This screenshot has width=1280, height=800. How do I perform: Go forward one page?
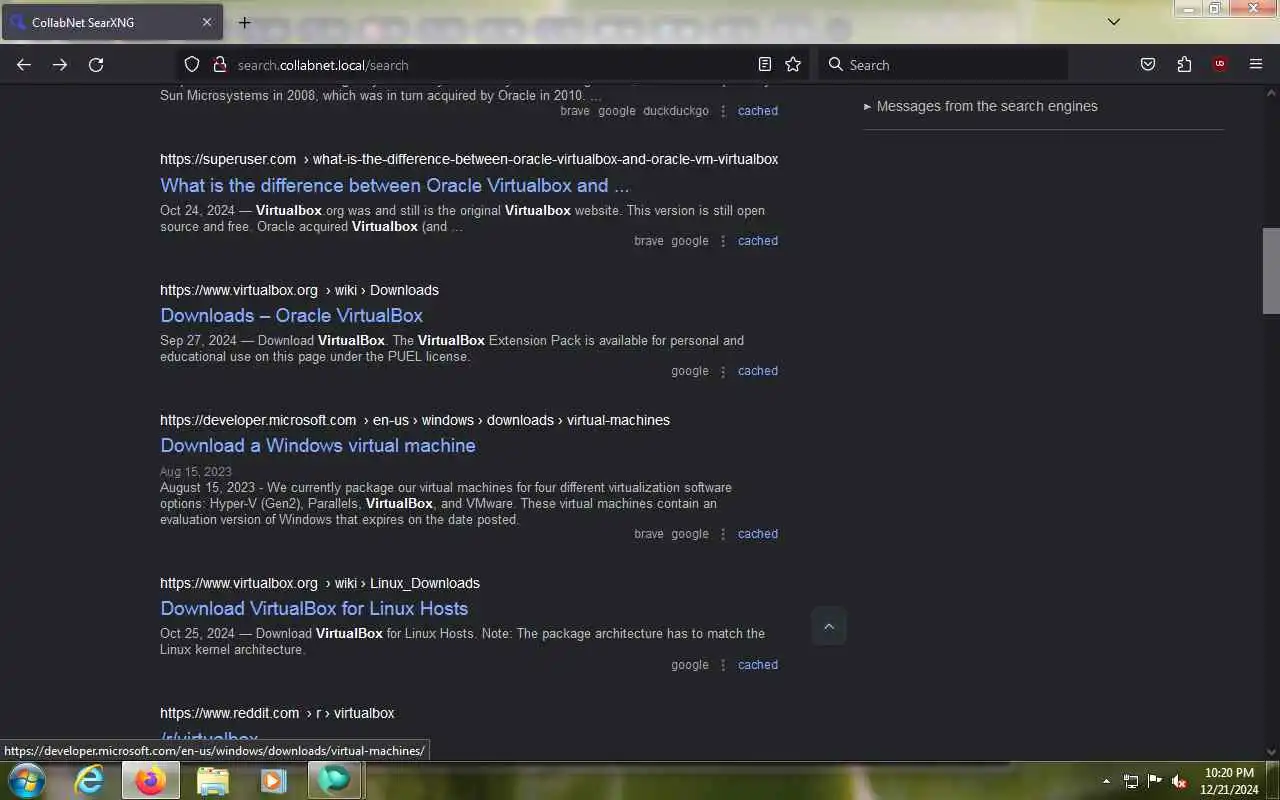tap(60, 65)
